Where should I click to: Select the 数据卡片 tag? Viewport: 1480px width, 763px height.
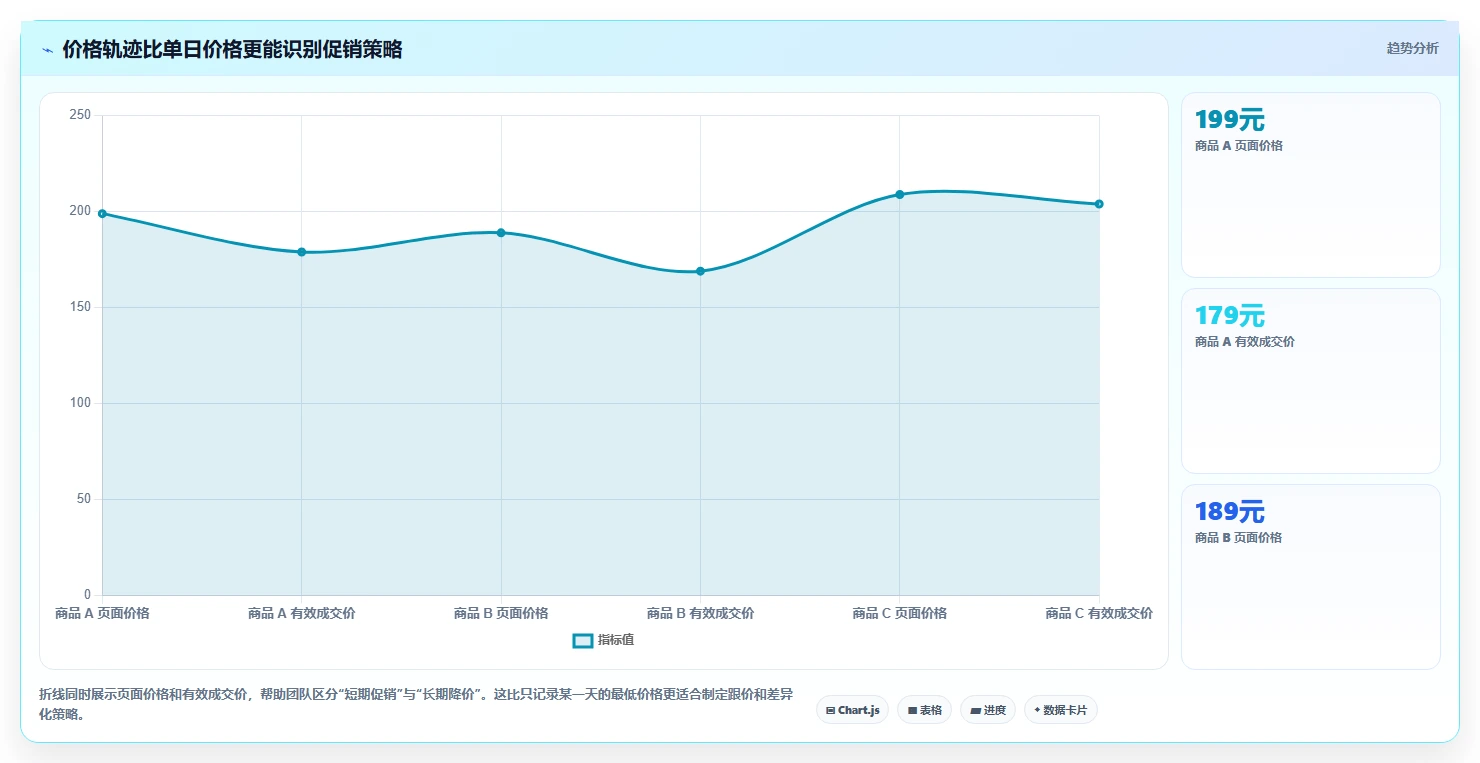click(x=1061, y=710)
